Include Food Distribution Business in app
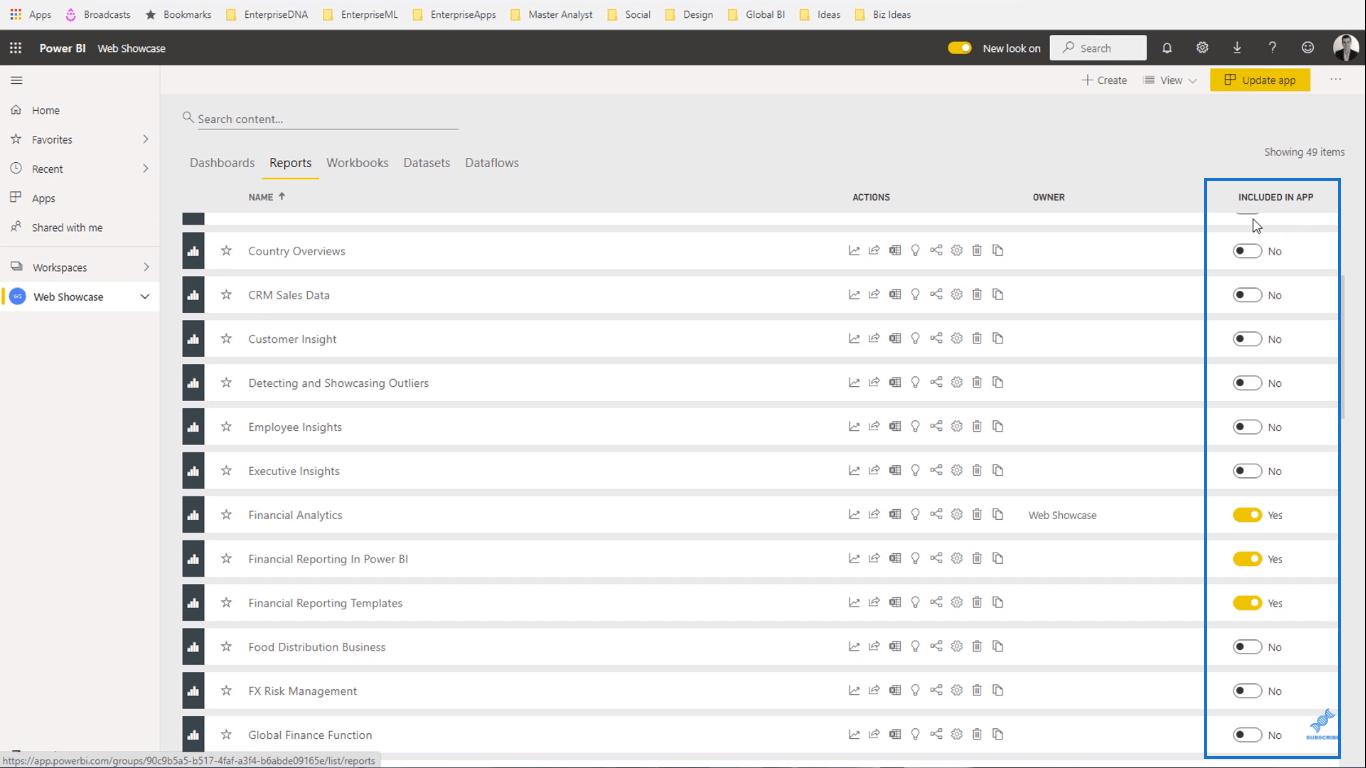1366x768 pixels. pyautogui.click(x=1247, y=647)
